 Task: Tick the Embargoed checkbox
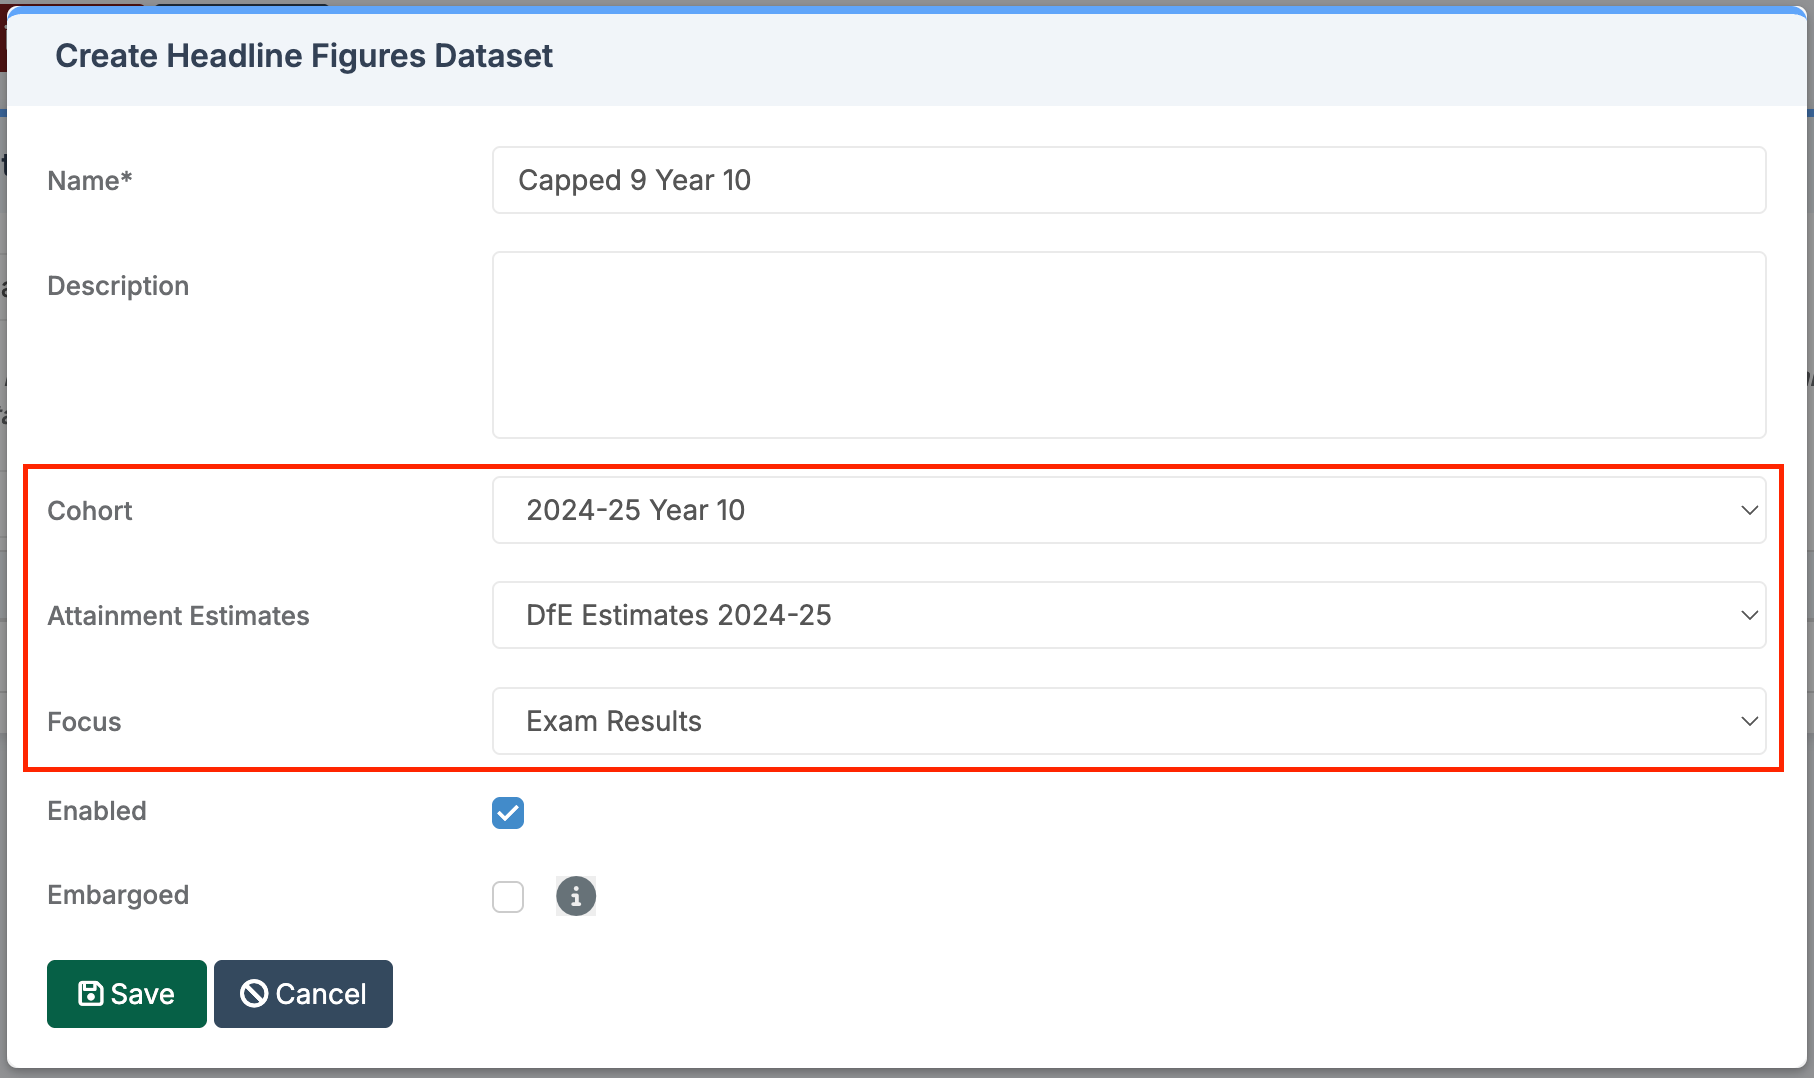click(x=508, y=897)
